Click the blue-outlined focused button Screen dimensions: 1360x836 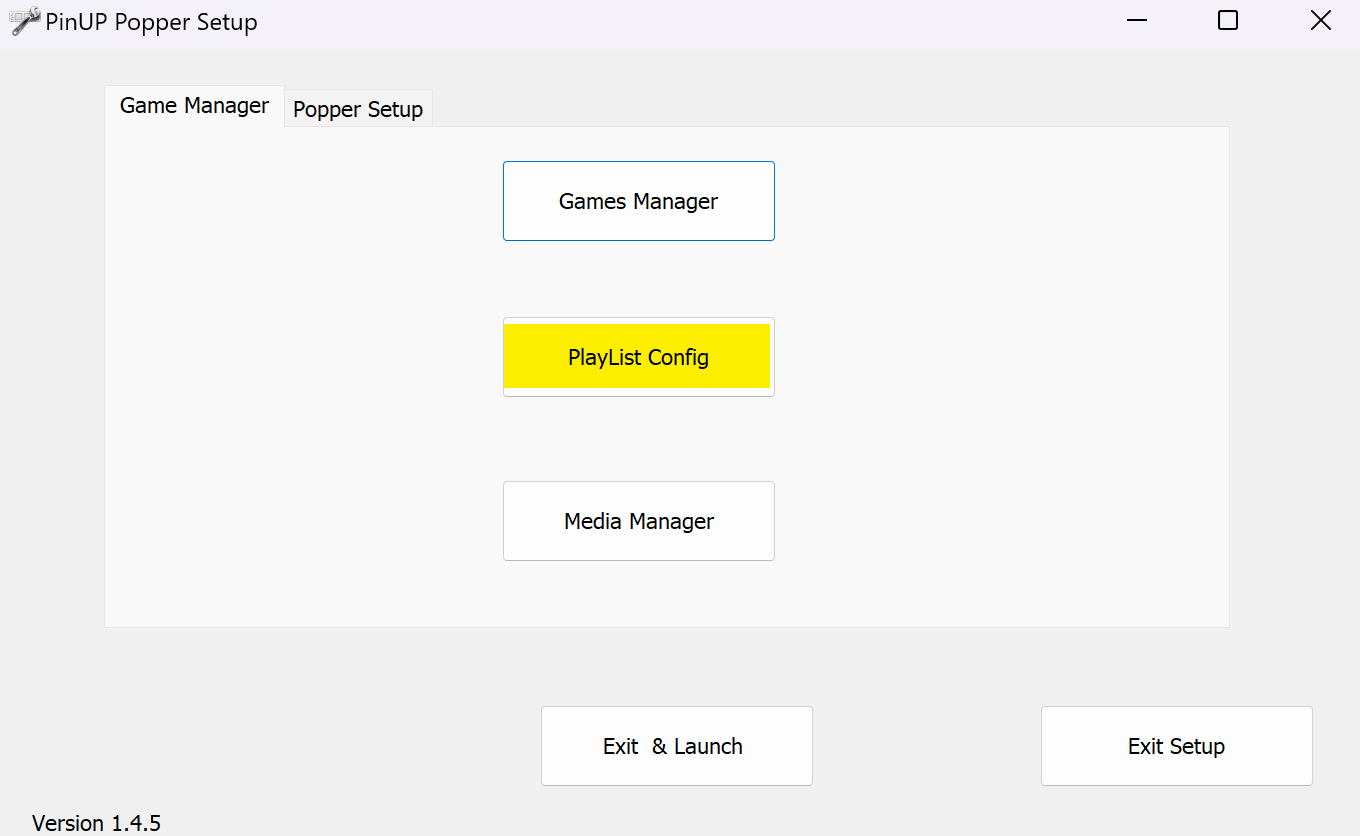click(638, 201)
